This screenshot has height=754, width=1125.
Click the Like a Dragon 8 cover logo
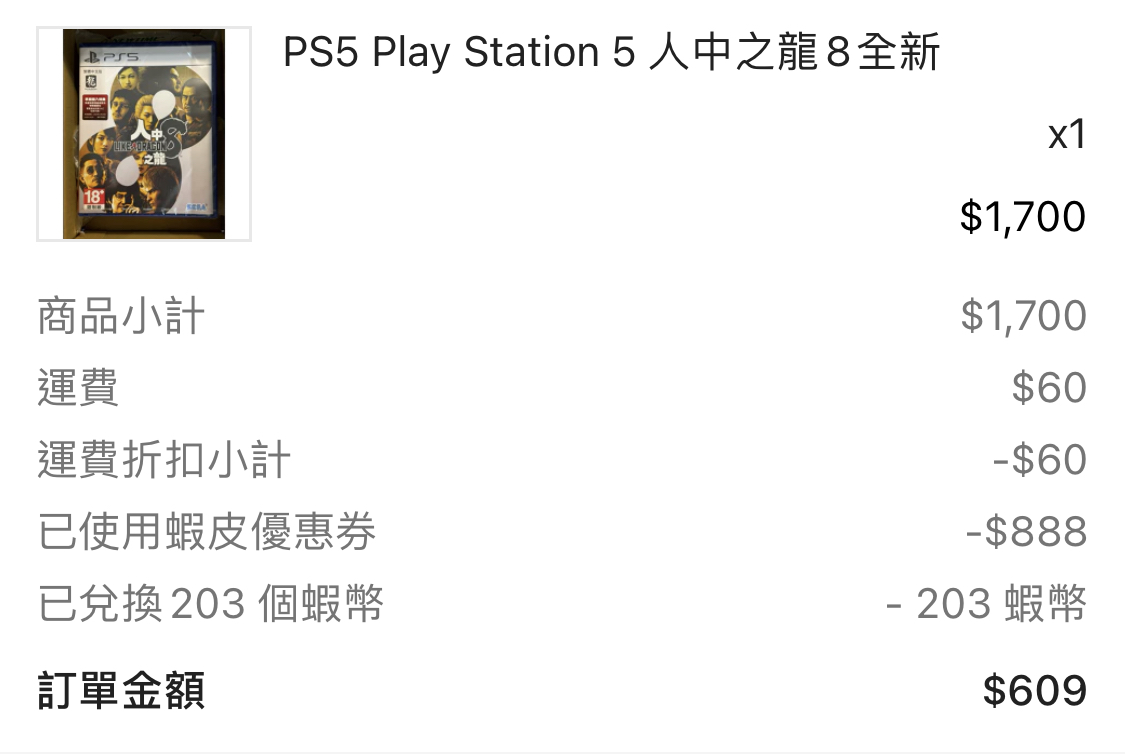coord(147,141)
